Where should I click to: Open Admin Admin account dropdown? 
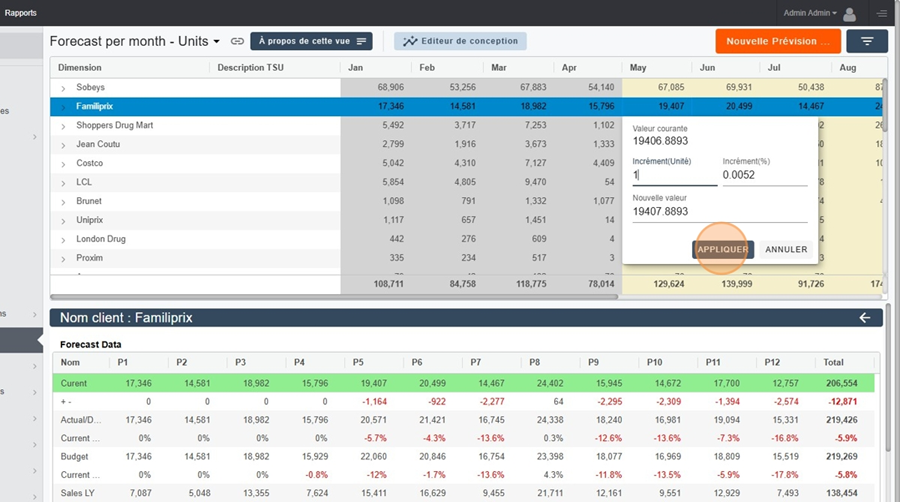[x=810, y=13]
